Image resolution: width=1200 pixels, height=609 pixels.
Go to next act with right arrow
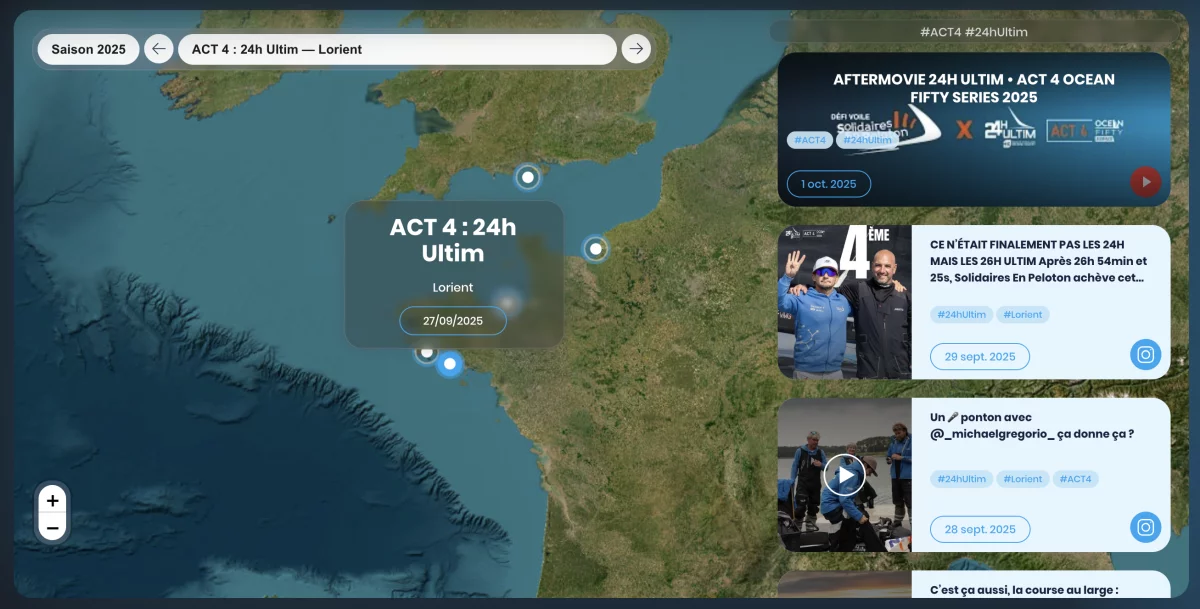[636, 49]
